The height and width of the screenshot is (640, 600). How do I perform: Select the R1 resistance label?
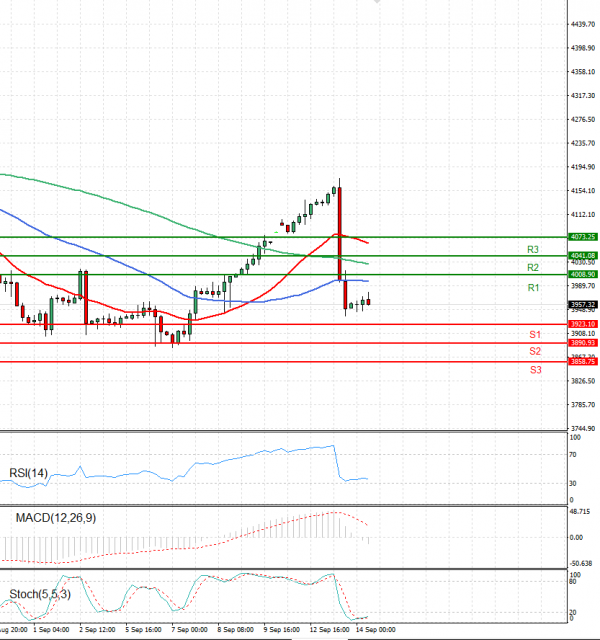(x=533, y=288)
